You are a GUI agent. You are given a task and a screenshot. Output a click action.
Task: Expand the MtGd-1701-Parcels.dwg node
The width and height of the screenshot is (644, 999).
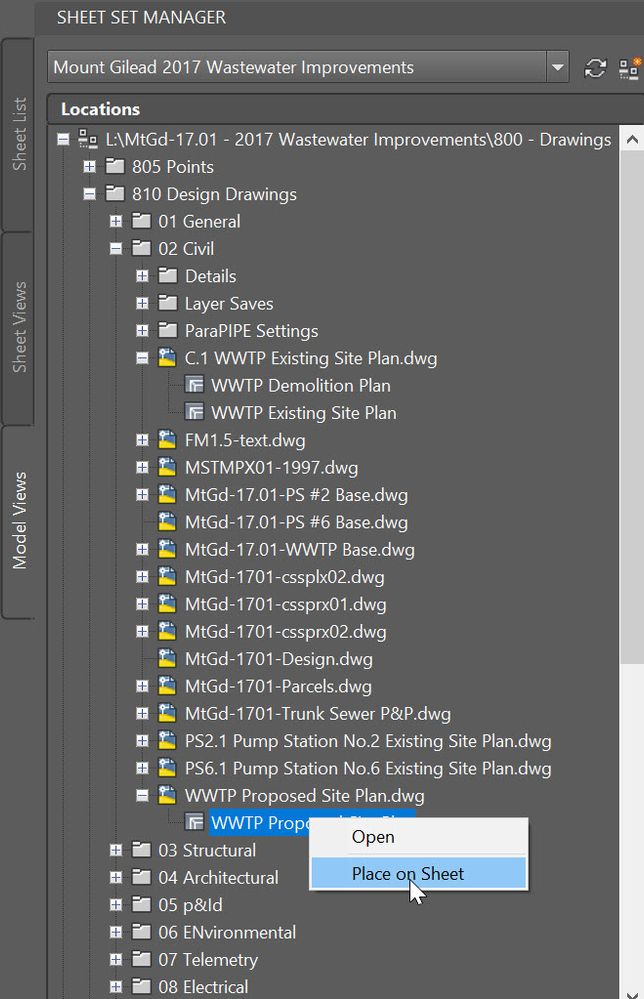click(x=143, y=686)
